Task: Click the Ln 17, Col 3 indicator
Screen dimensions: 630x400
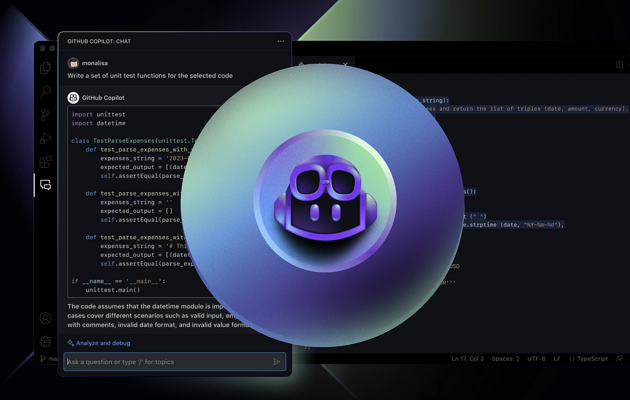Action: click(x=466, y=359)
